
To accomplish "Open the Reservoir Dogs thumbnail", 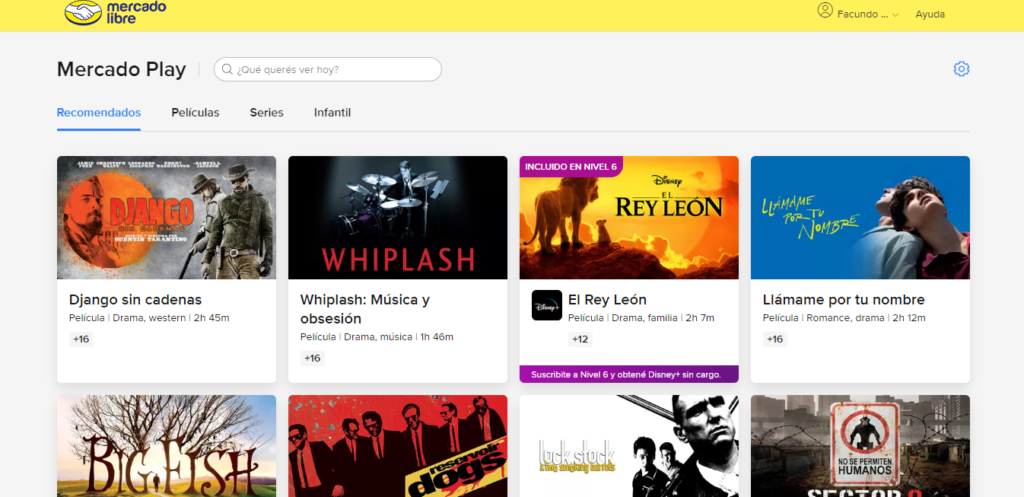I will (x=397, y=446).
